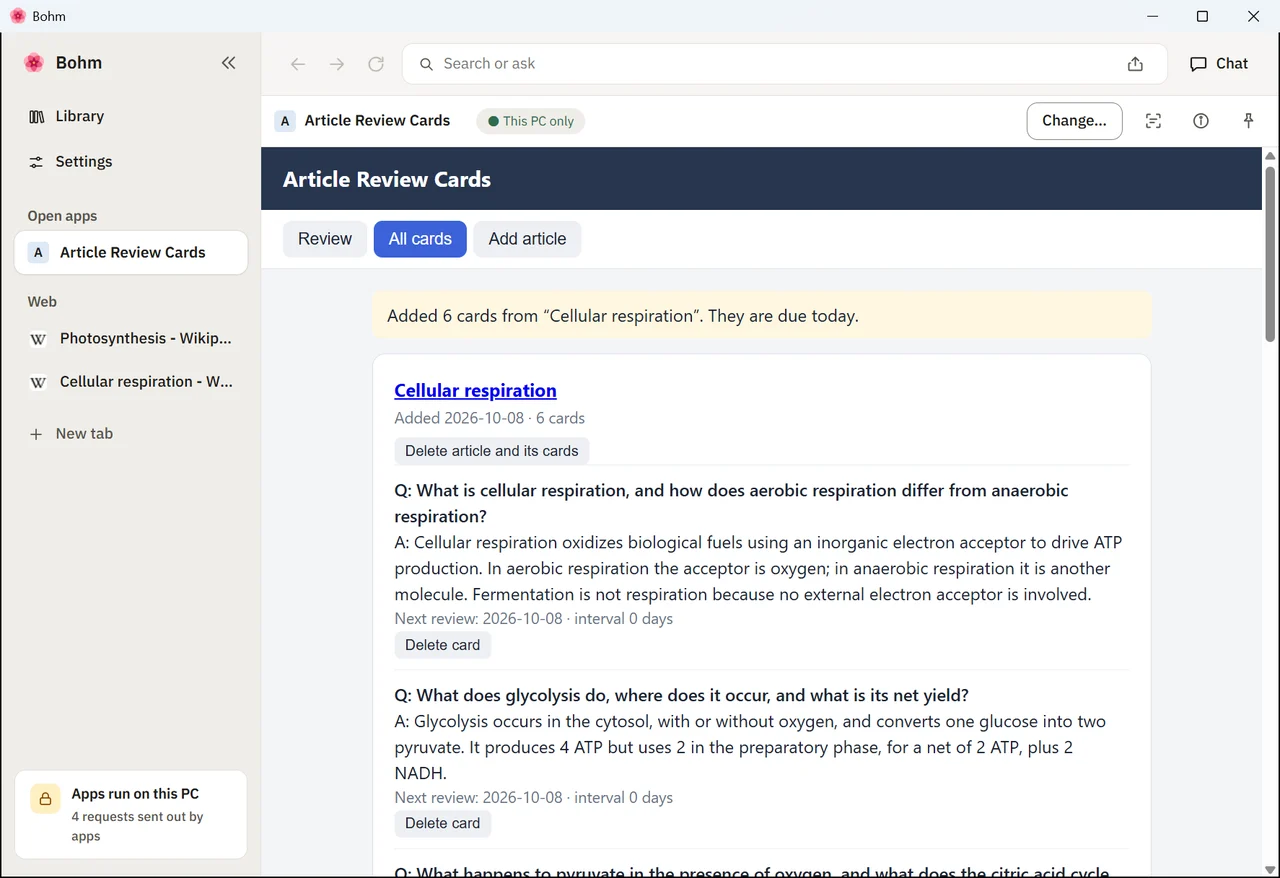1280x878 pixels.
Task: Click the Library books icon
Action: (37, 117)
